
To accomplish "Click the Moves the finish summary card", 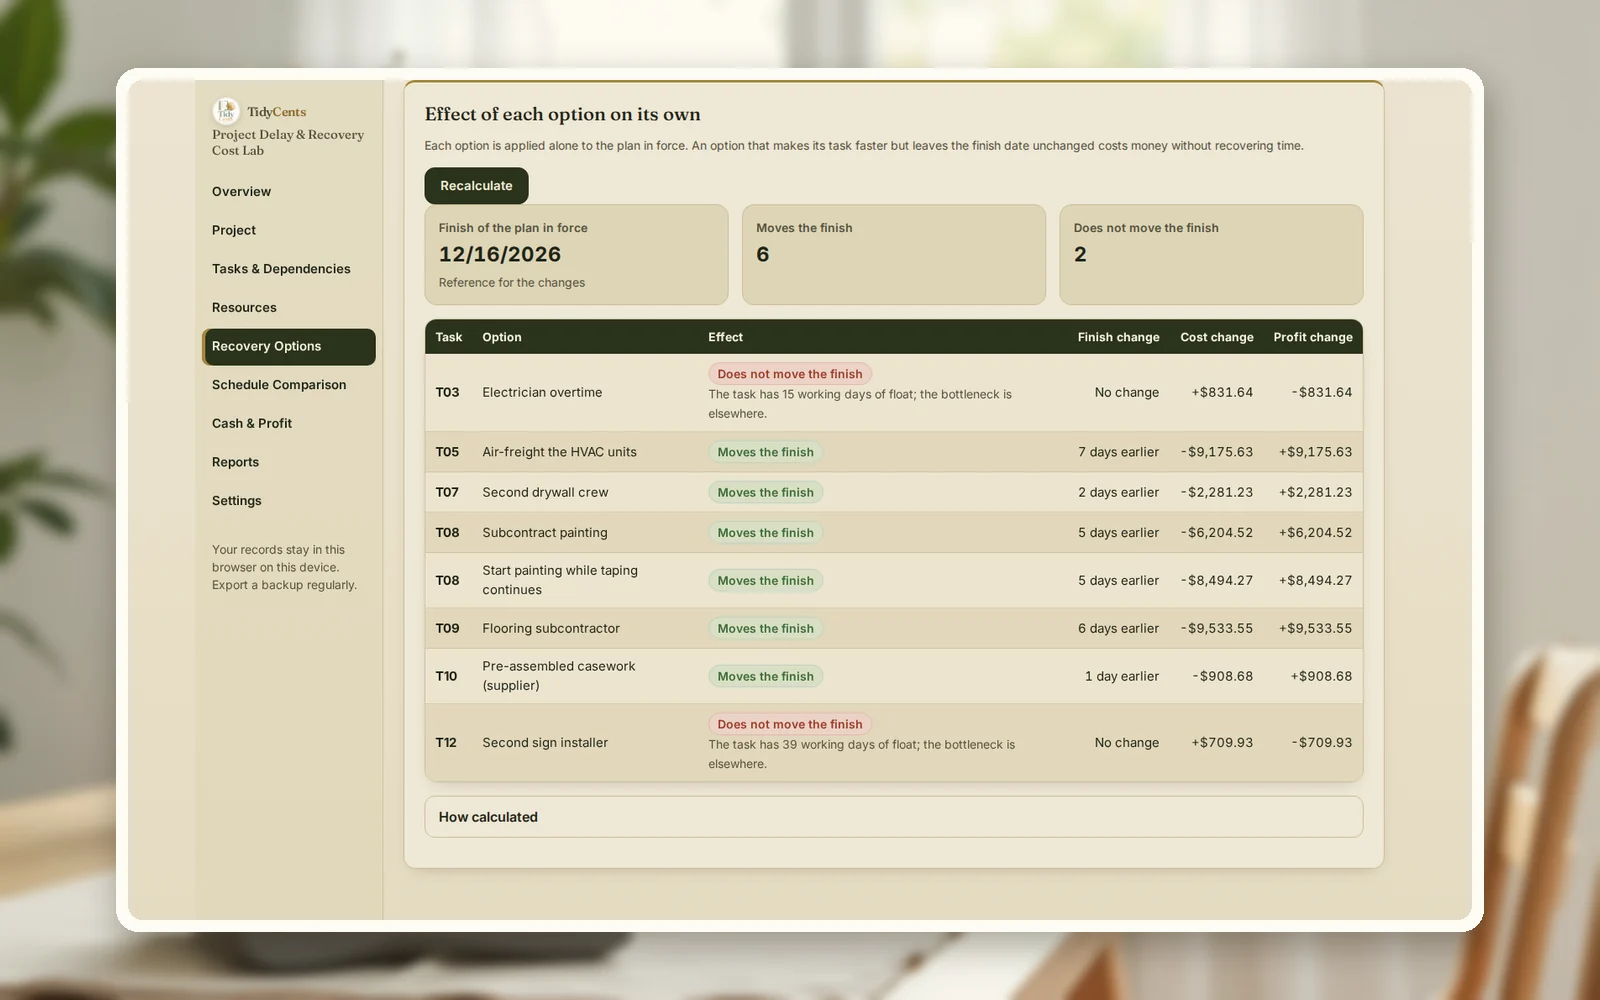I will click(893, 255).
